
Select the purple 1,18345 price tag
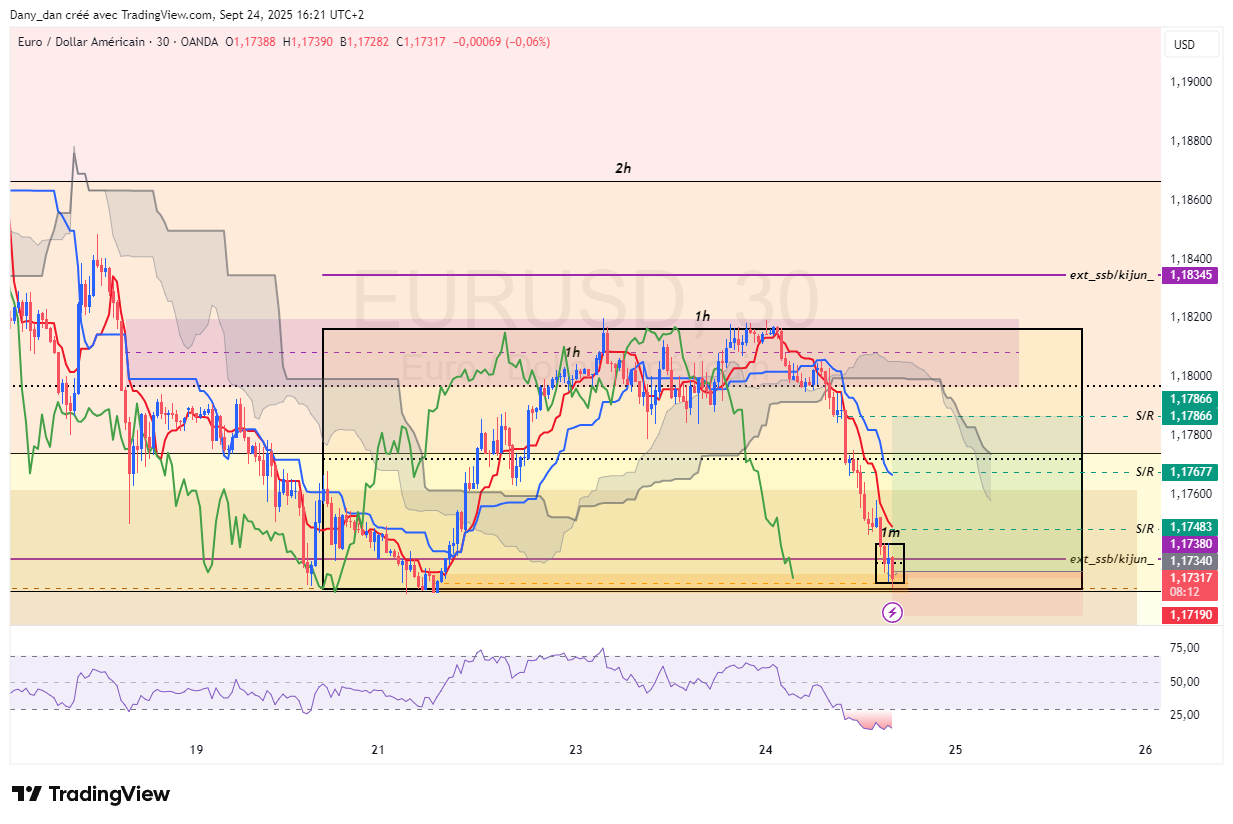point(1190,275)
